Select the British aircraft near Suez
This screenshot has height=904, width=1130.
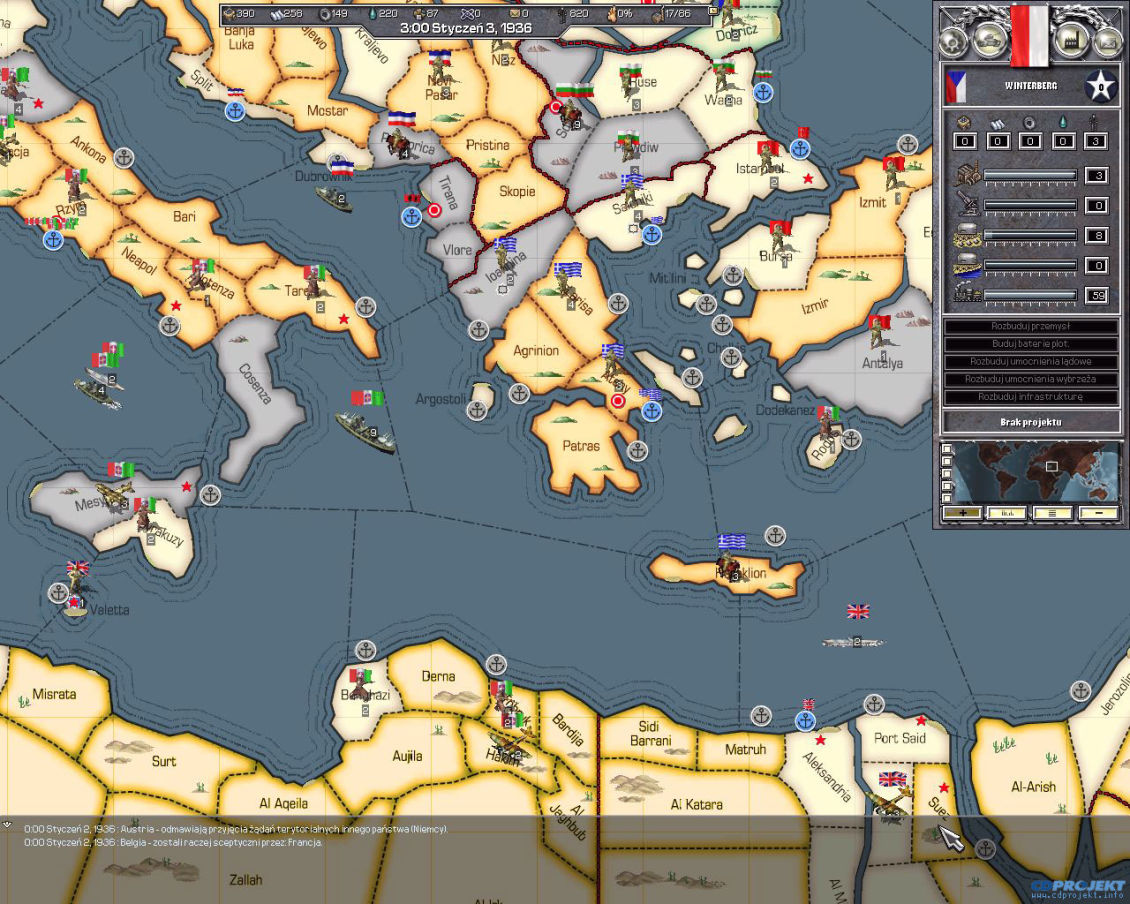click(891, 803)
